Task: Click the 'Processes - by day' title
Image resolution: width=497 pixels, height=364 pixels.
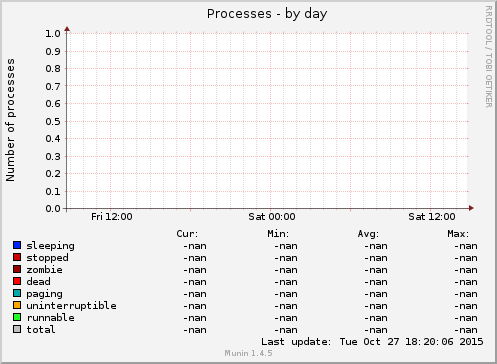Action: coord(267,14)
